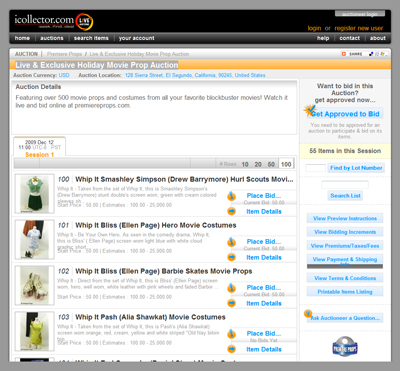Click the Get Approved to Bid checkmark icon

(309, 110)
